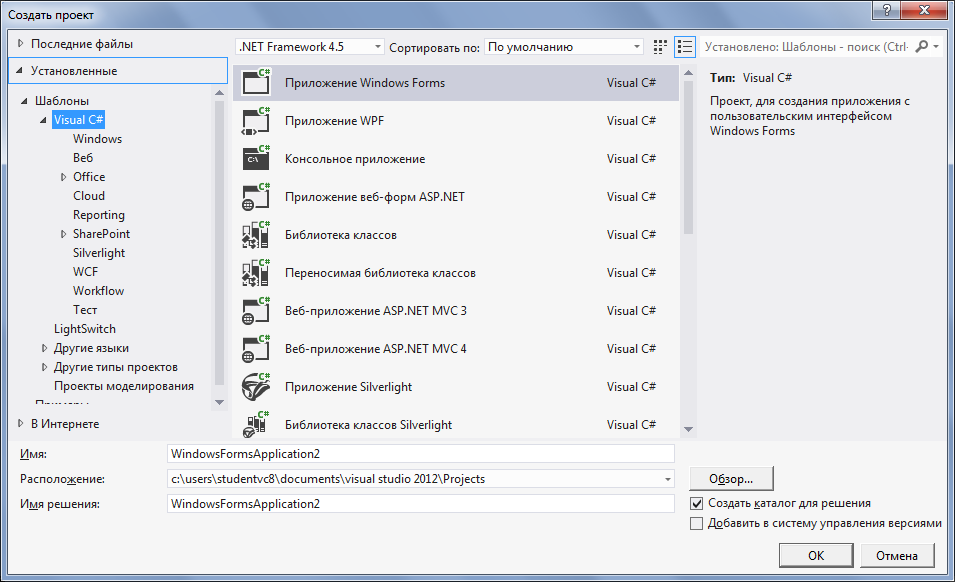Select the Cloud template category
Image resolution: width=955 pixels, height=582 pixels.
click(89, 195)
